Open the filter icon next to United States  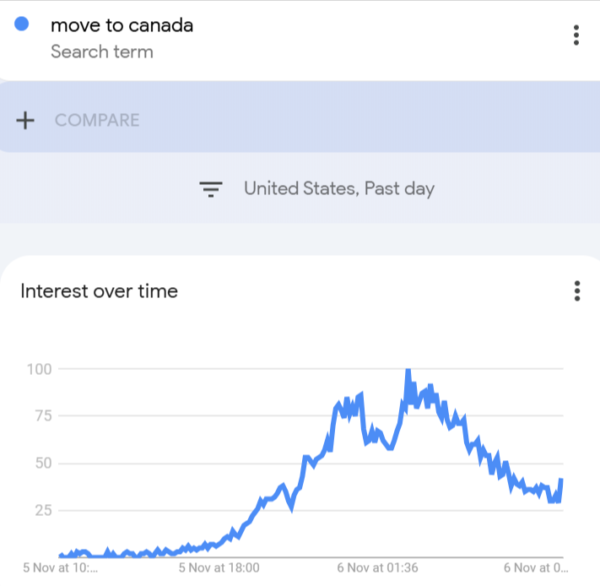211,189
